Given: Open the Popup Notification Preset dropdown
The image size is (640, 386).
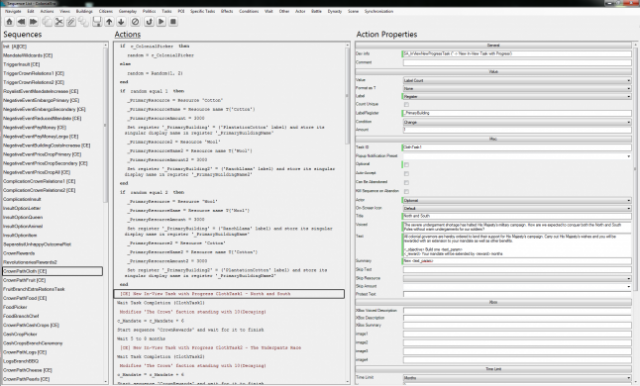Looking at the screenshot, I should point(517,156).
